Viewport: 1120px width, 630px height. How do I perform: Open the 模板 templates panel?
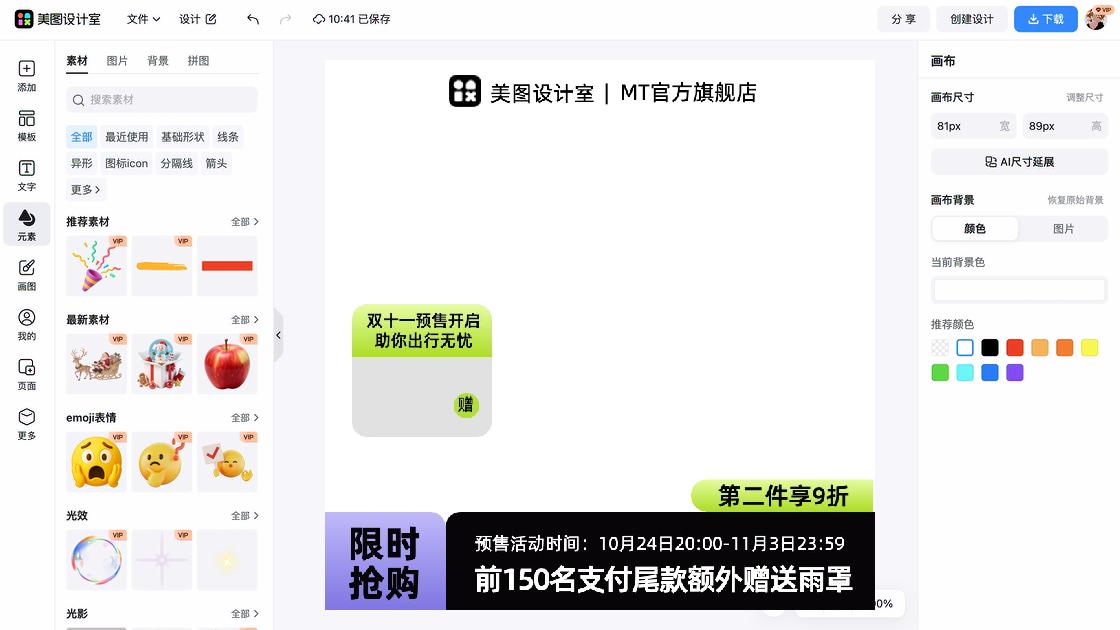pyautogui.click(x=26, y=124)
